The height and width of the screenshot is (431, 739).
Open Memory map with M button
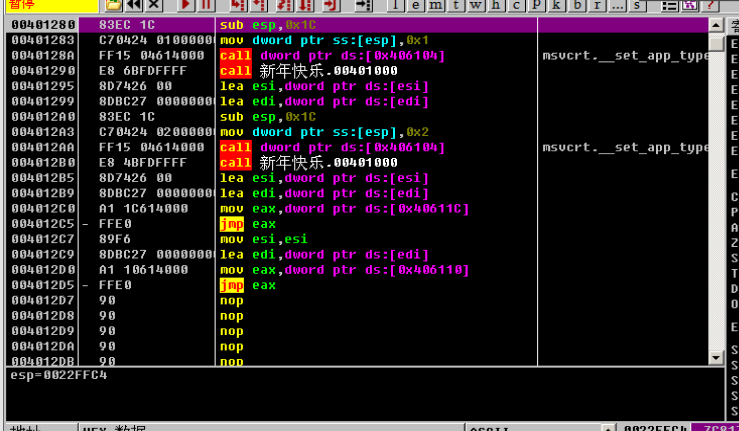(434, 6)
